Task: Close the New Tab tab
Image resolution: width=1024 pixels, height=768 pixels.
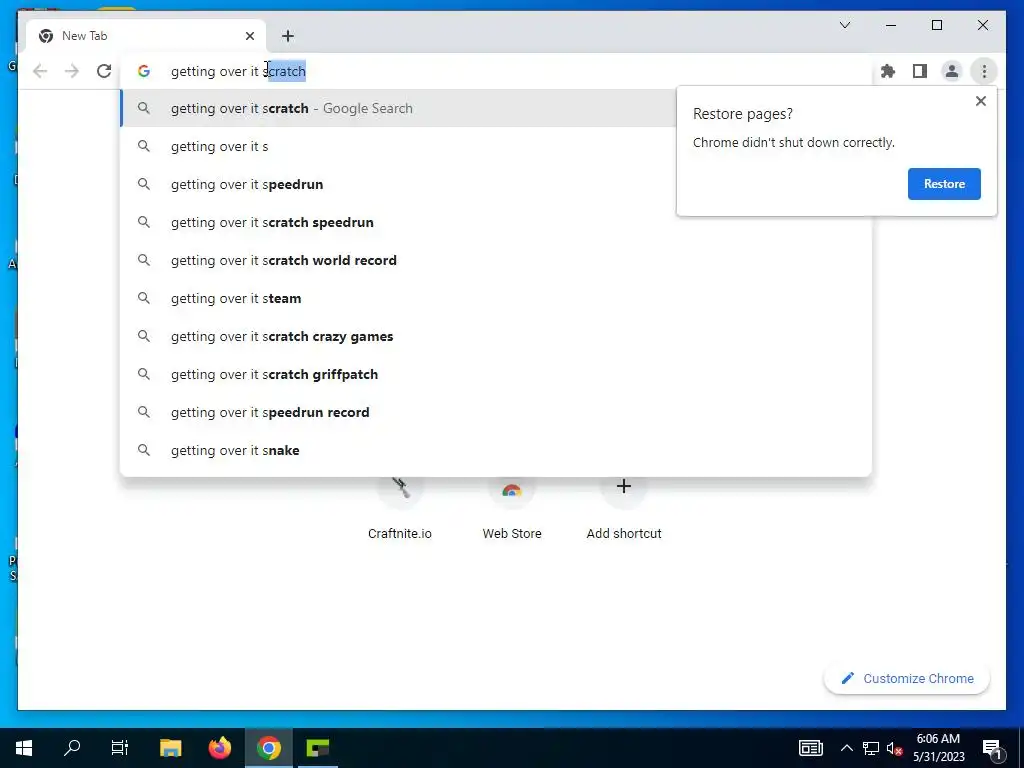Action: (x=249, y=36)
